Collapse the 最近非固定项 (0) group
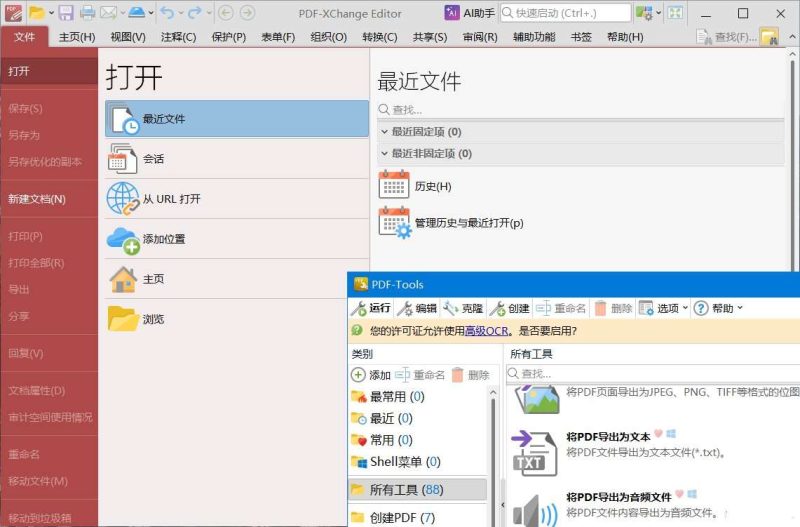The width and height of the screenshot is (800, 527). (x=385, y=153)
